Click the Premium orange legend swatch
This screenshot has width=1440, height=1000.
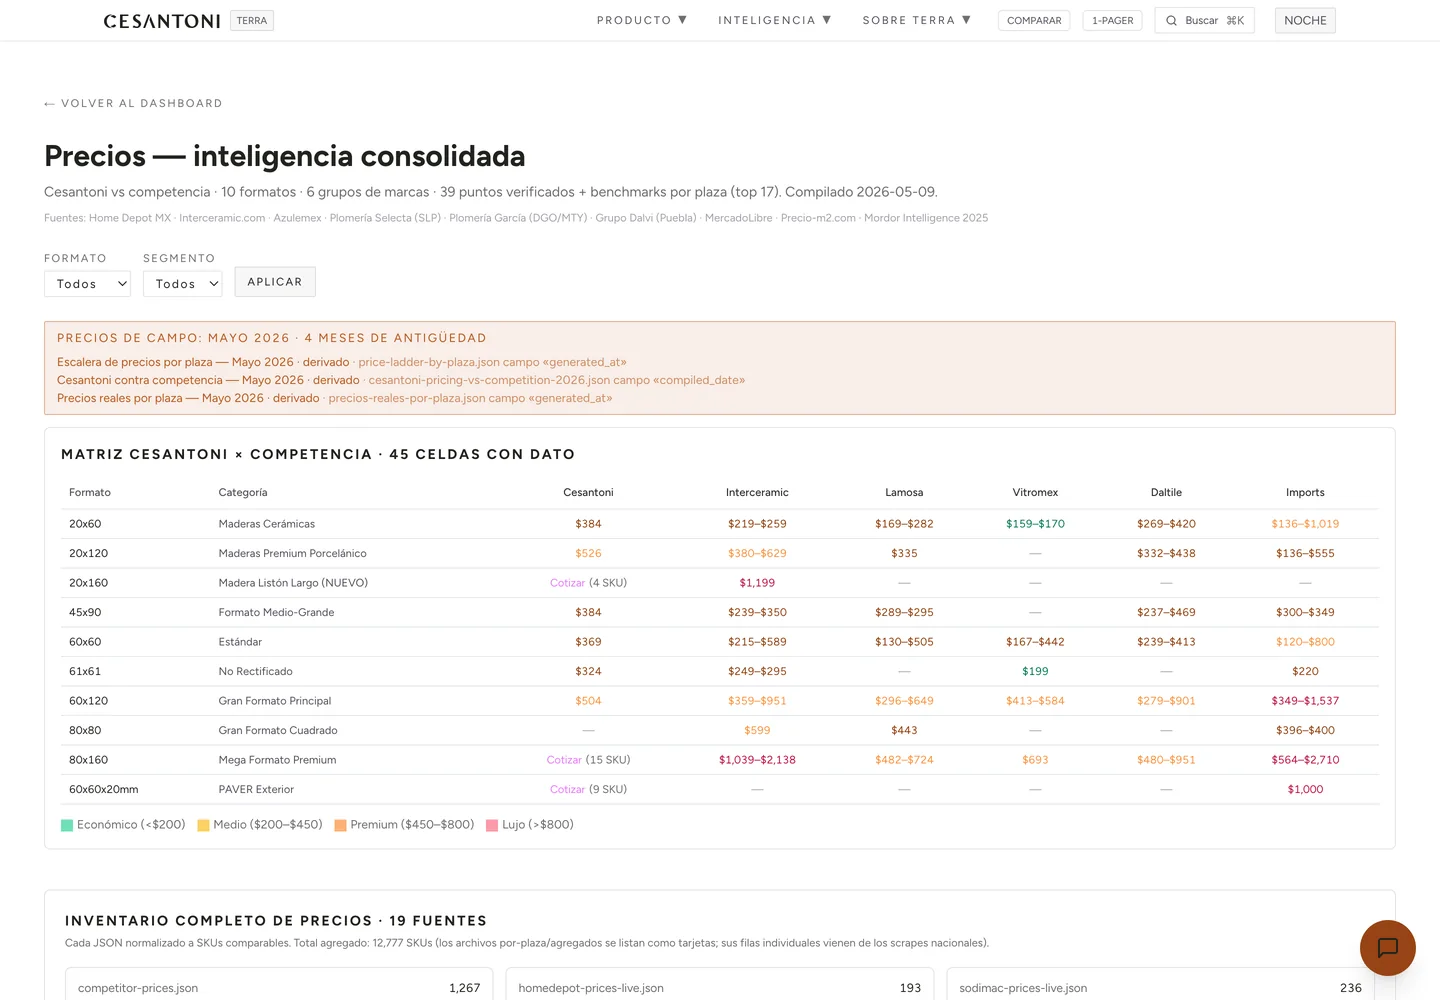tap(340, 826)
